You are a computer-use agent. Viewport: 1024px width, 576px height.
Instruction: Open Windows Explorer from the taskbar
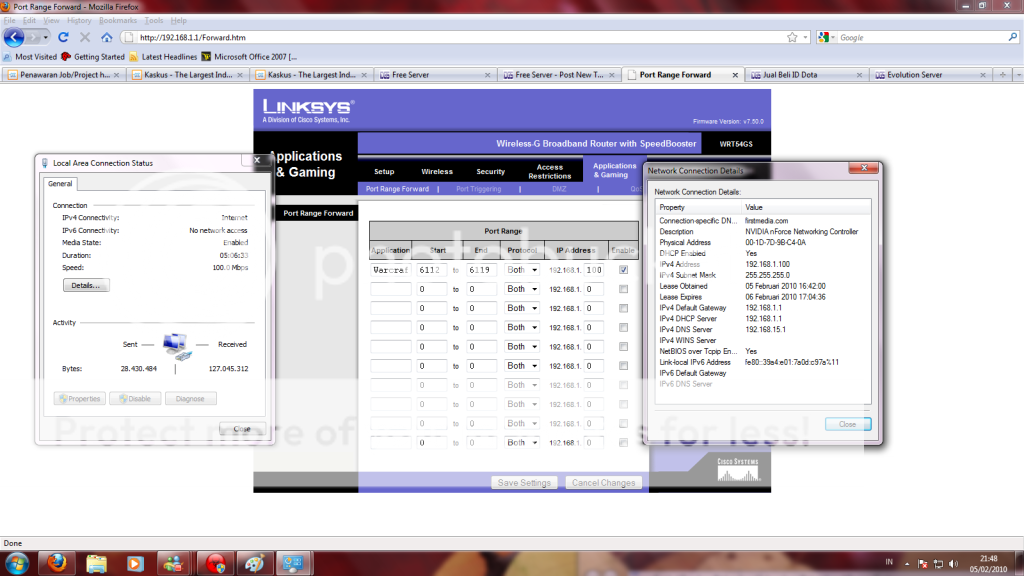point(96,563)
